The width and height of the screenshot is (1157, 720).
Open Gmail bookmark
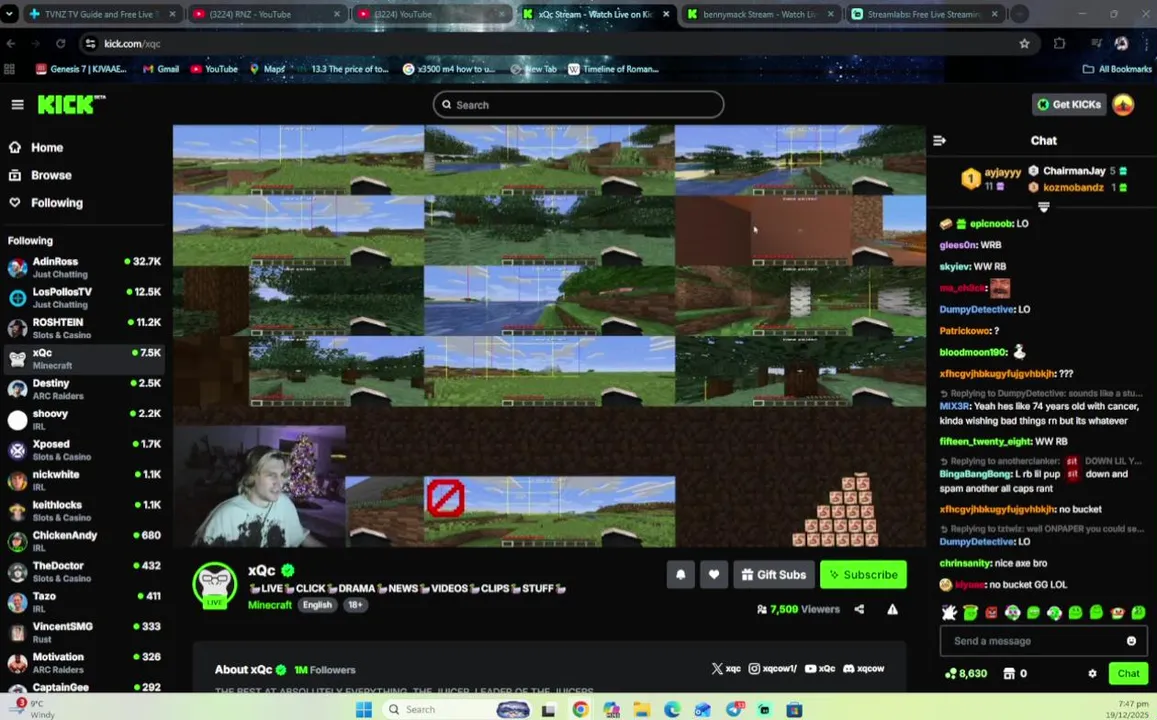(x=161, y=69)
